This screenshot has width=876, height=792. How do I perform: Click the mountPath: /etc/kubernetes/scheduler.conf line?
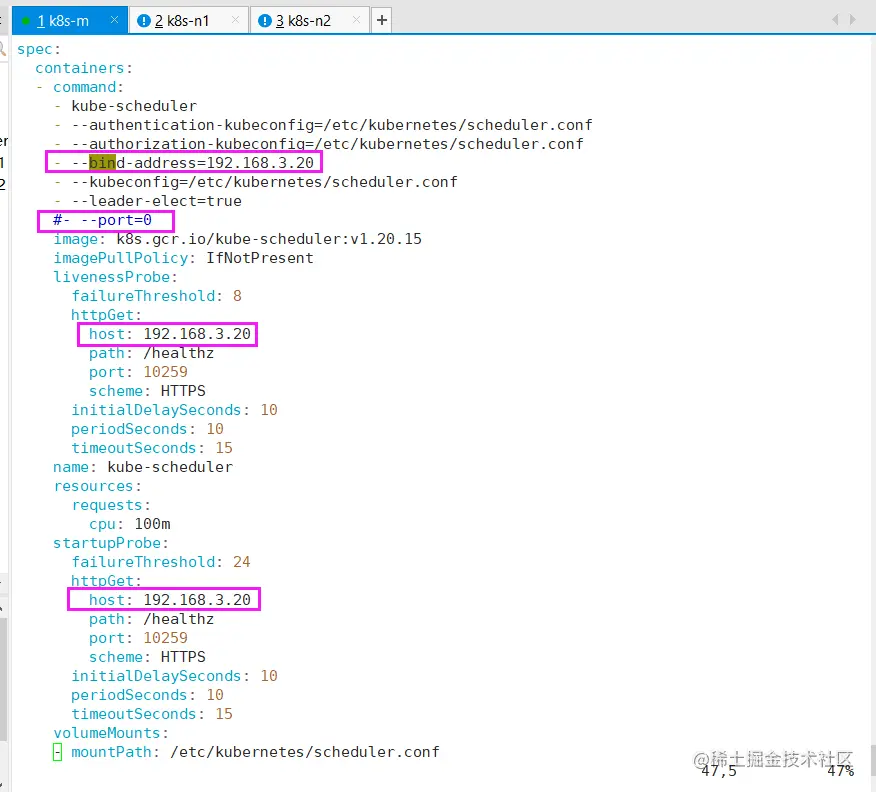click(246, 752)
